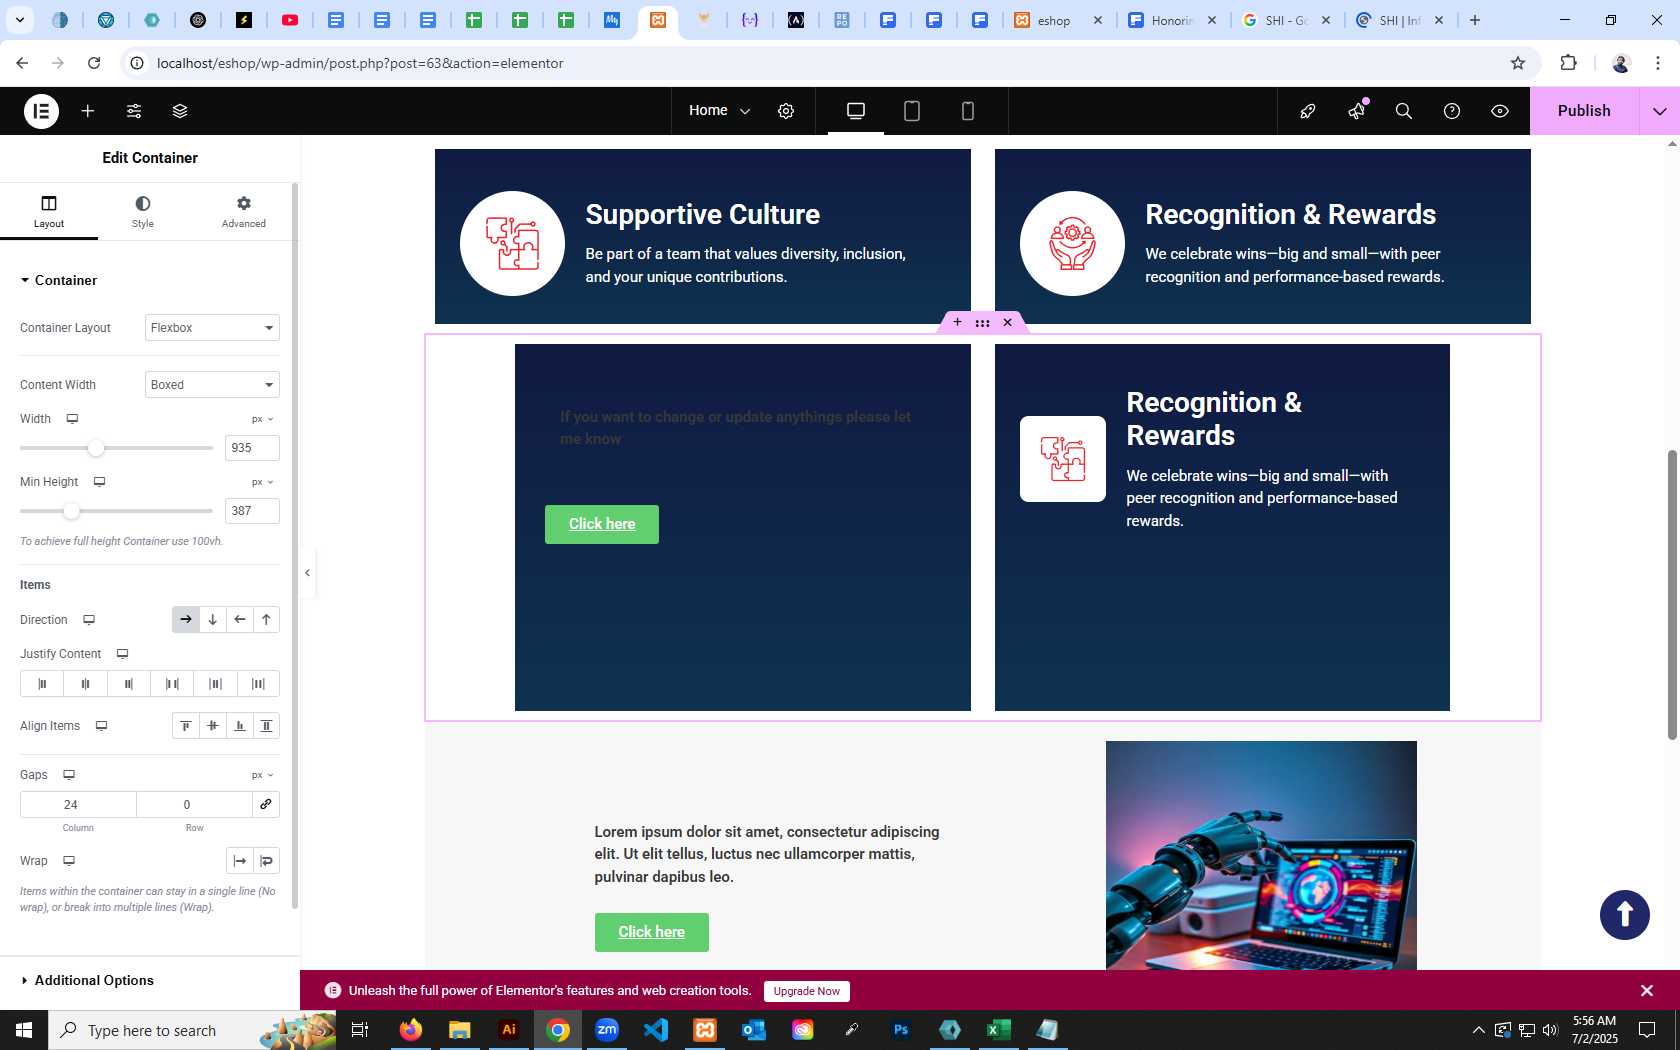Click the Min Height slider handle
The width and height of the screenshot is (1680, 1050).
pos(71,511)
